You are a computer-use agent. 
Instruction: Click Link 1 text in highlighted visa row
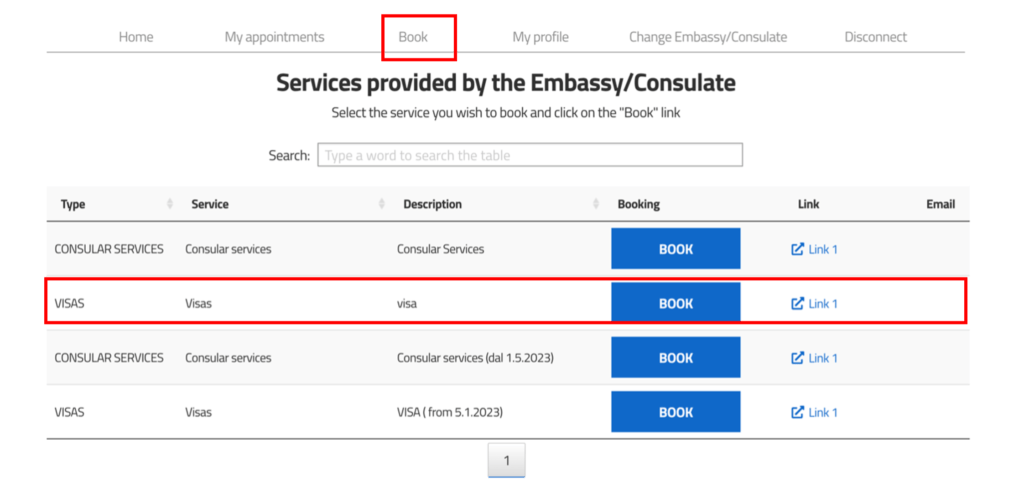click(x=823, y=304)
